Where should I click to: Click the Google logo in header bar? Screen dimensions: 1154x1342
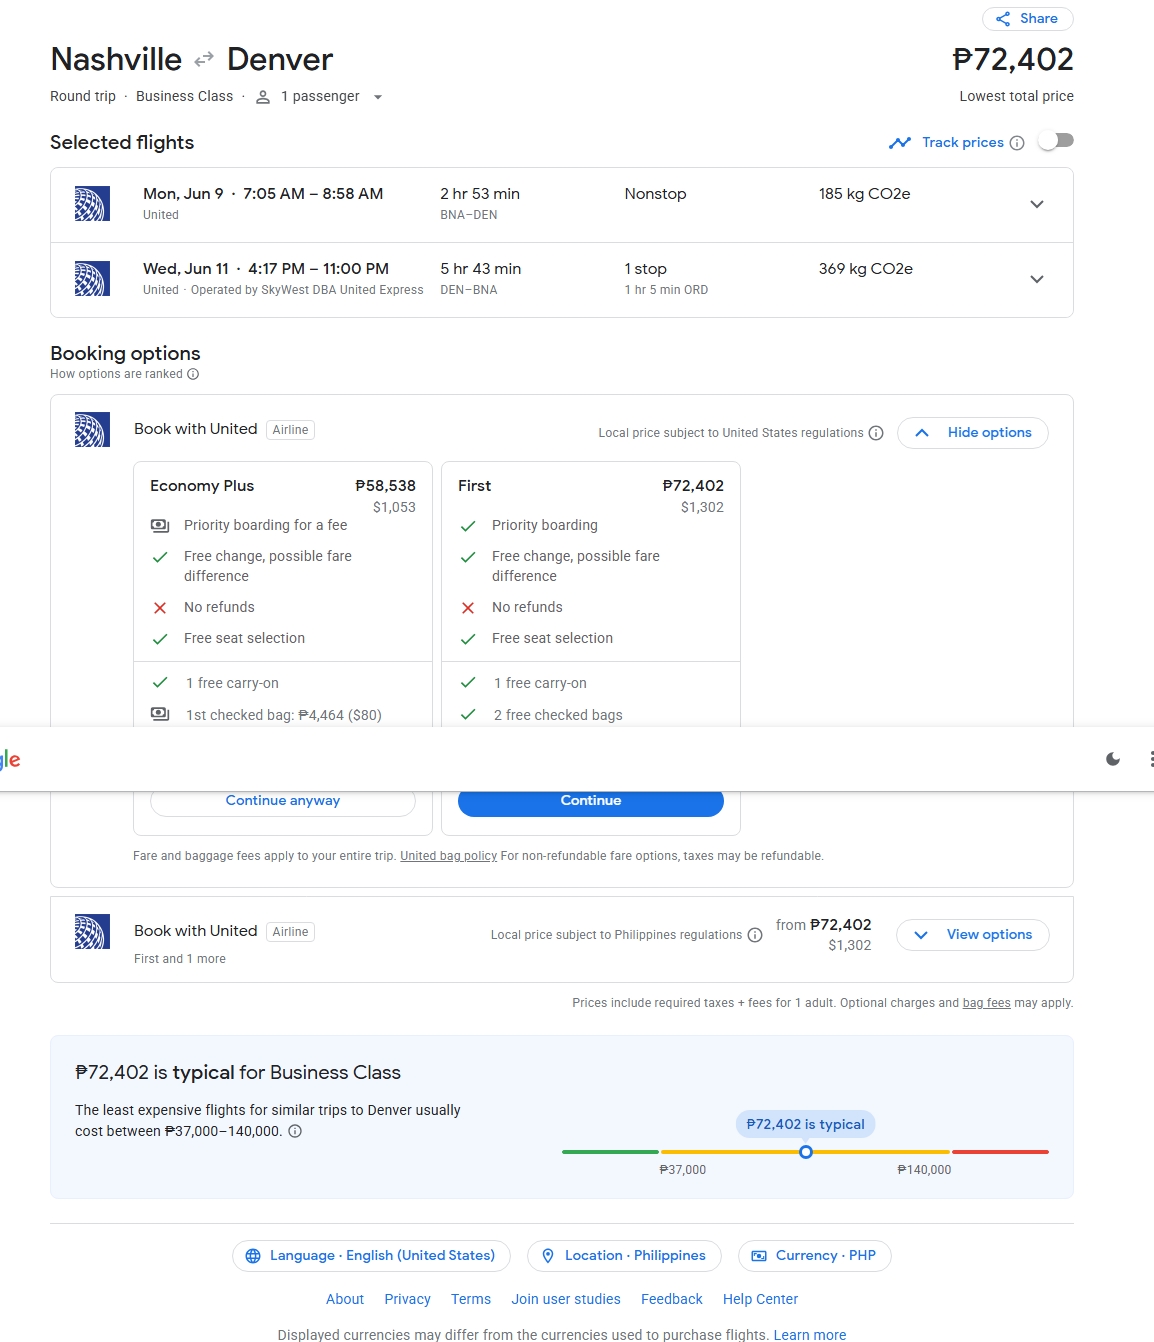tap(9, 760)
